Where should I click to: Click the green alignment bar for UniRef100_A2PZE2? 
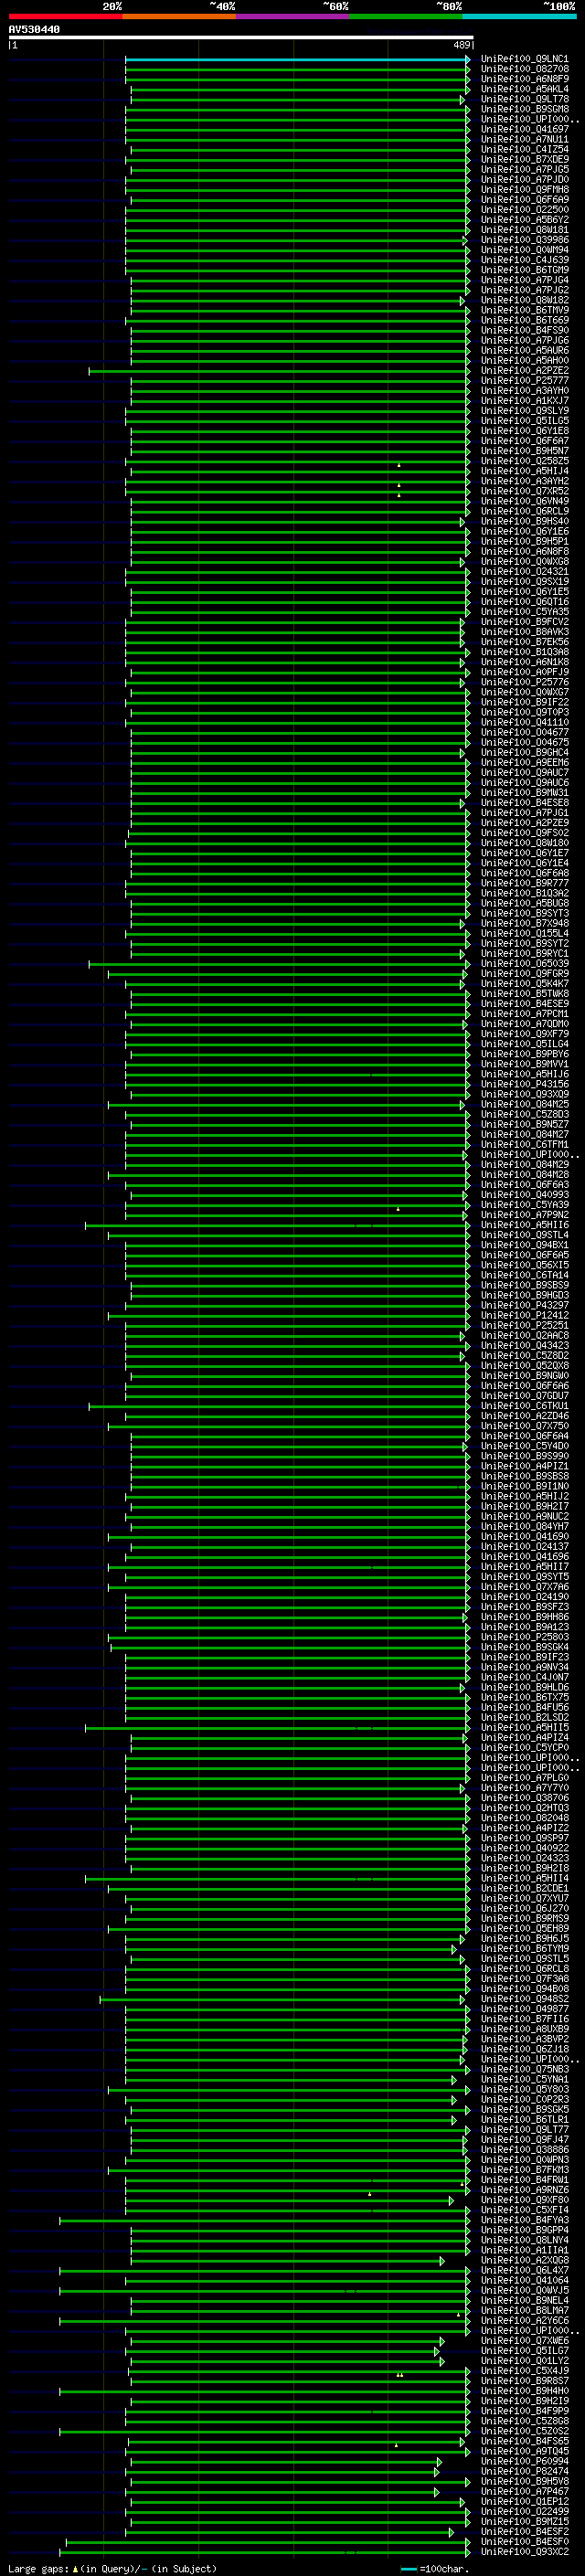[279, 372]
